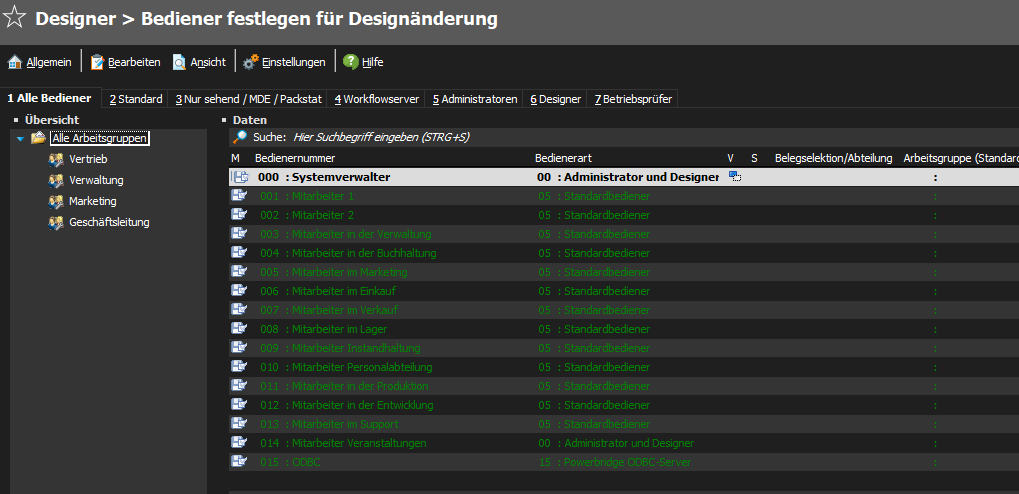
Task: Click the green Hilfe question mark icon
Action: click(x=350, y=62)
